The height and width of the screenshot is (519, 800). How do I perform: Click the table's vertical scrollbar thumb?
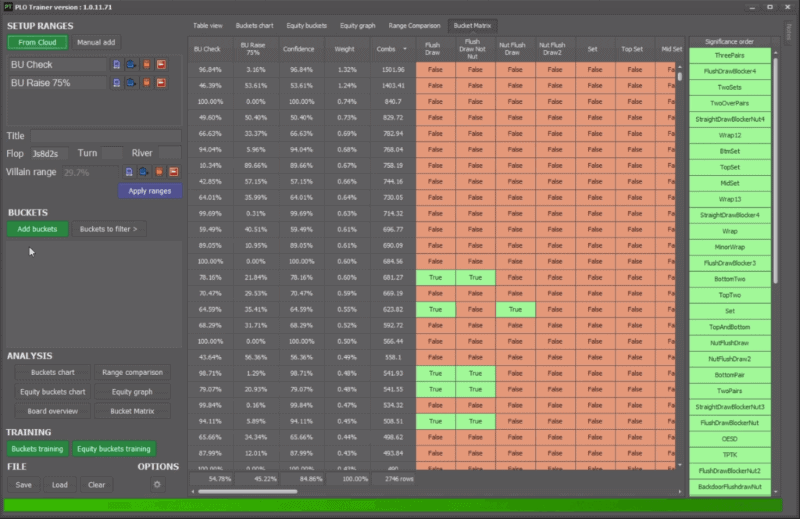[x=680, y=77]
